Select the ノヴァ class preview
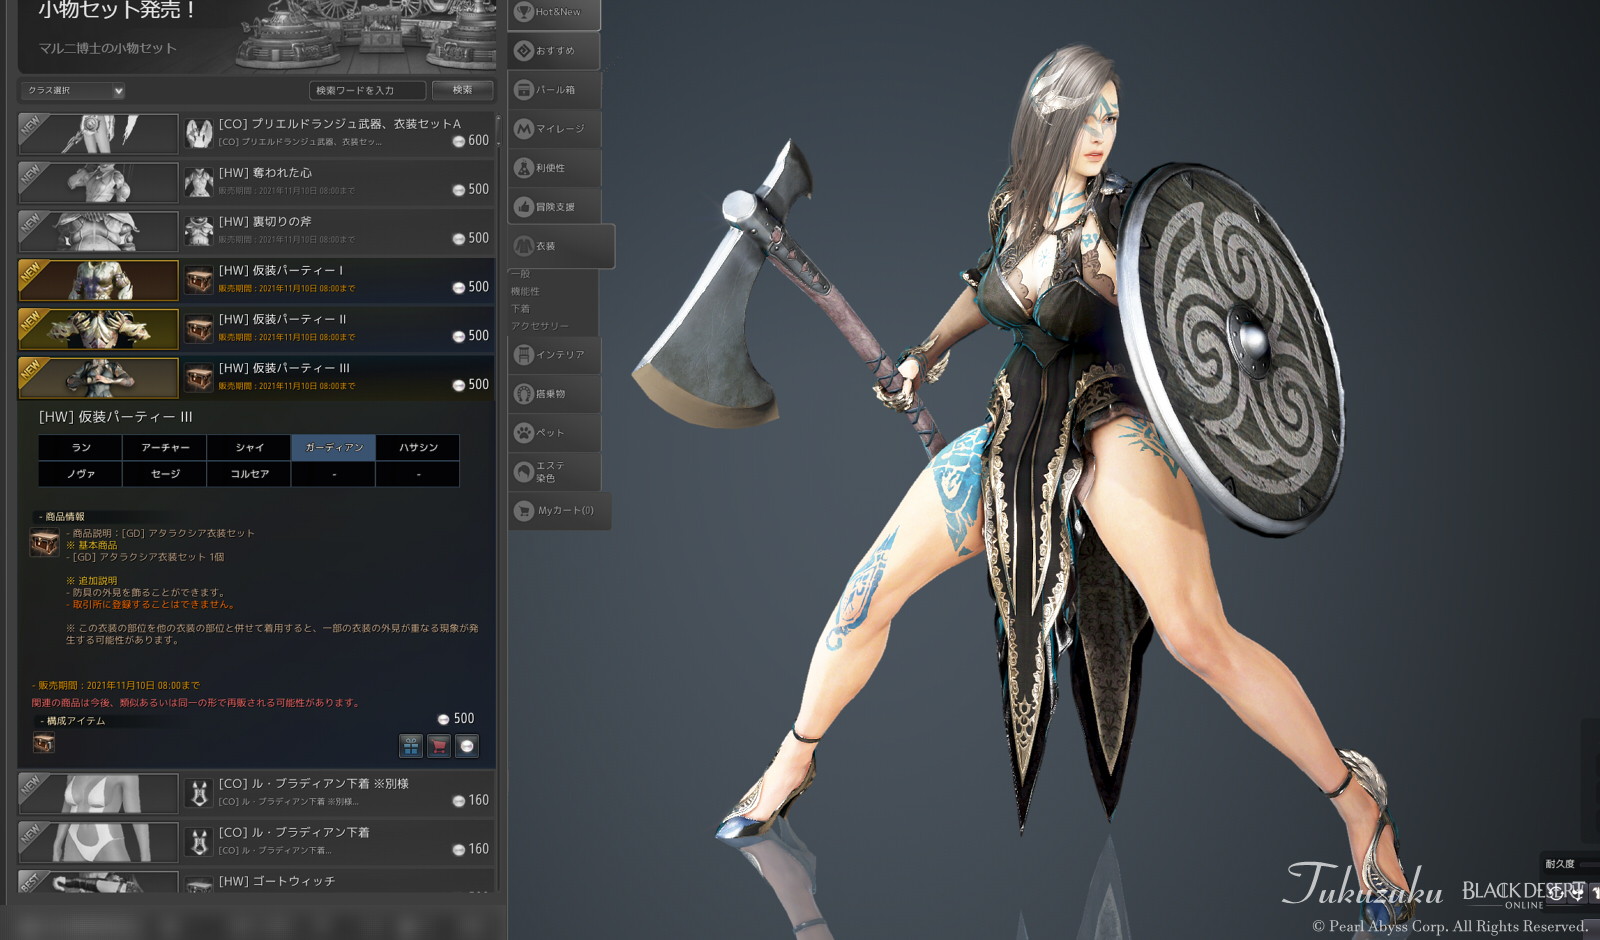Screen dimensions: 1600x940 click(81, 474)
